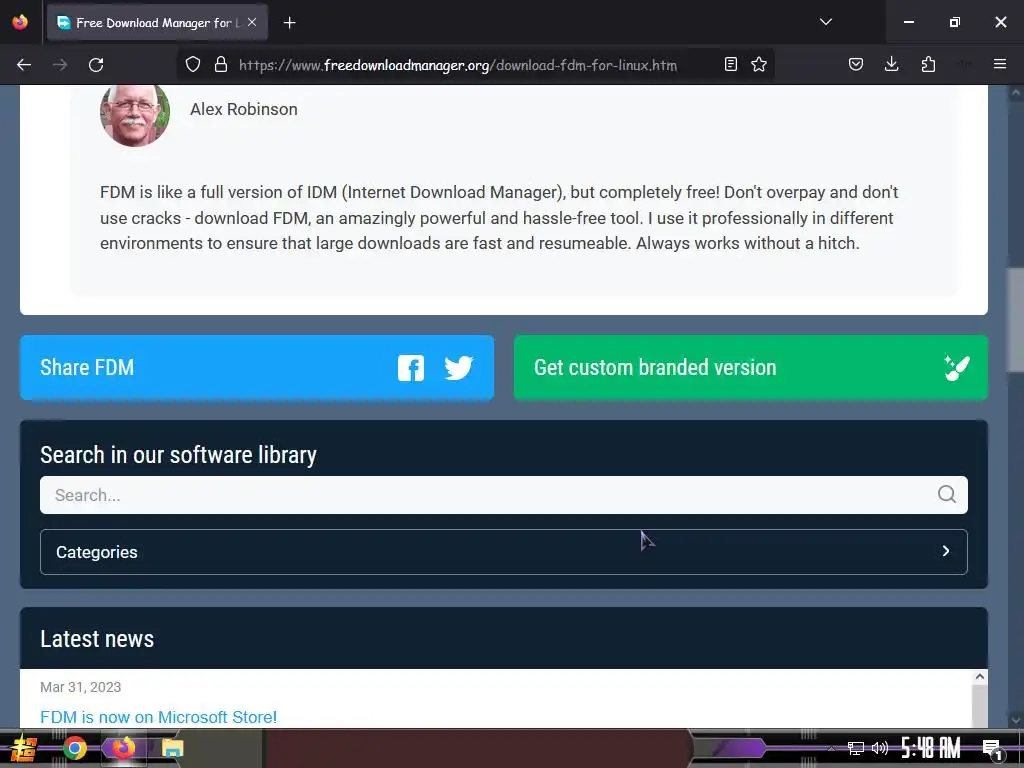1024x768 pixels.
Task: Open a new browser tab
Action: (289, 23)
